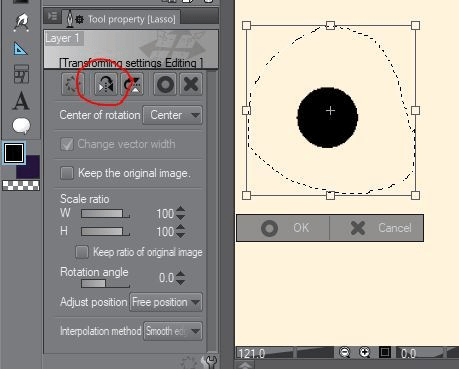The height and width of the screenshot is (369, 459).
Task: Click the top-center transform handle
Action: tap(330, 25)
